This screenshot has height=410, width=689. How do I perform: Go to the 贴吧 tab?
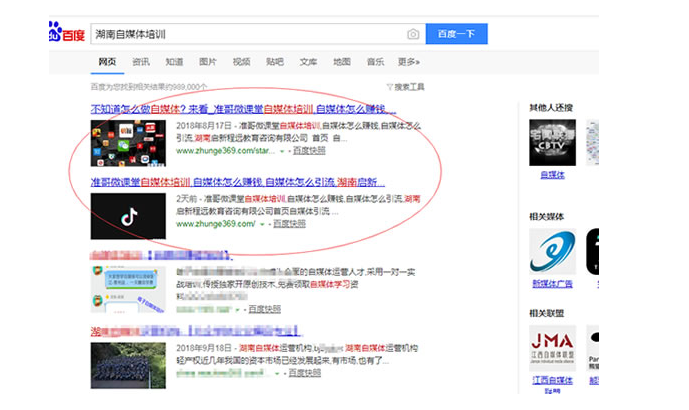(x=275, y=62)
